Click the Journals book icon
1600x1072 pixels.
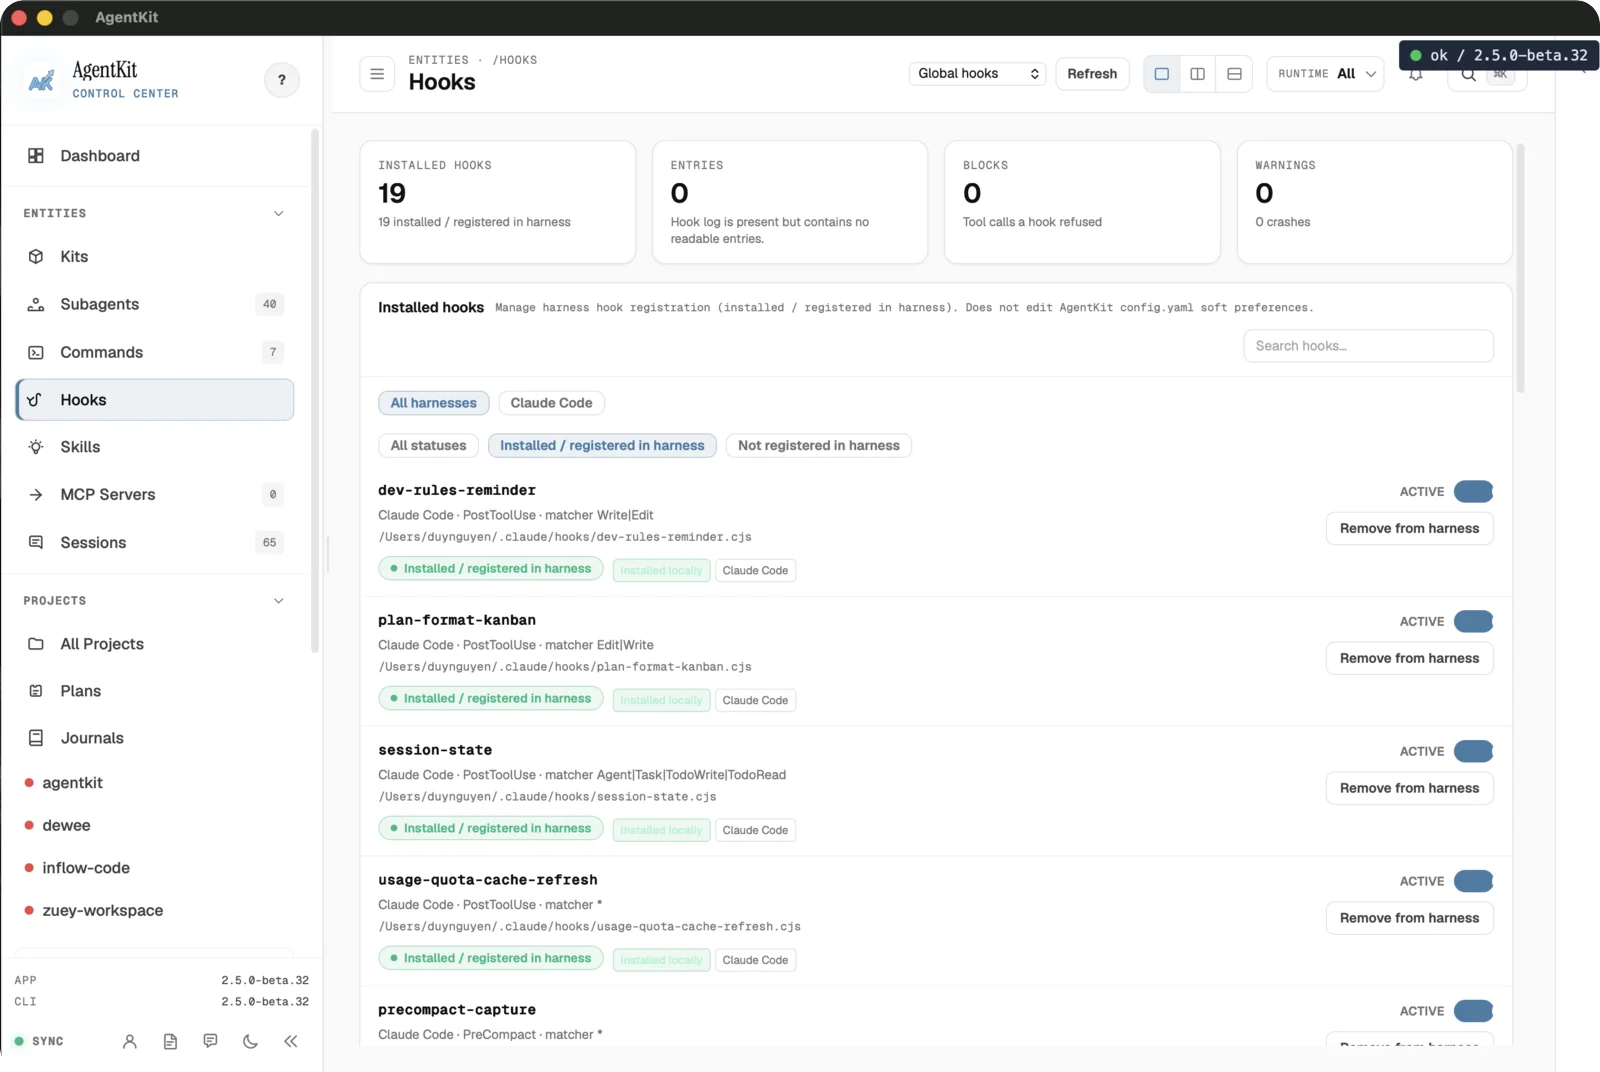click(36, 738)
